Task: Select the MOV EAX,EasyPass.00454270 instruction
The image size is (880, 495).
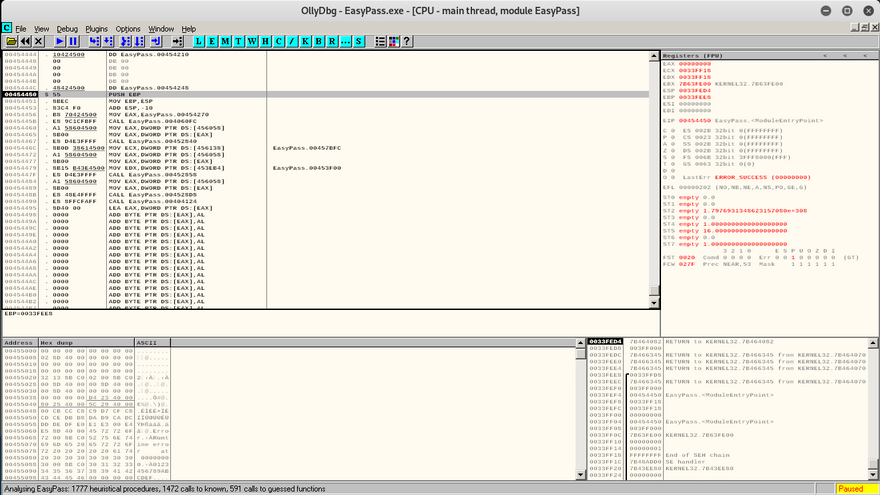Action: tap(326, 114)
